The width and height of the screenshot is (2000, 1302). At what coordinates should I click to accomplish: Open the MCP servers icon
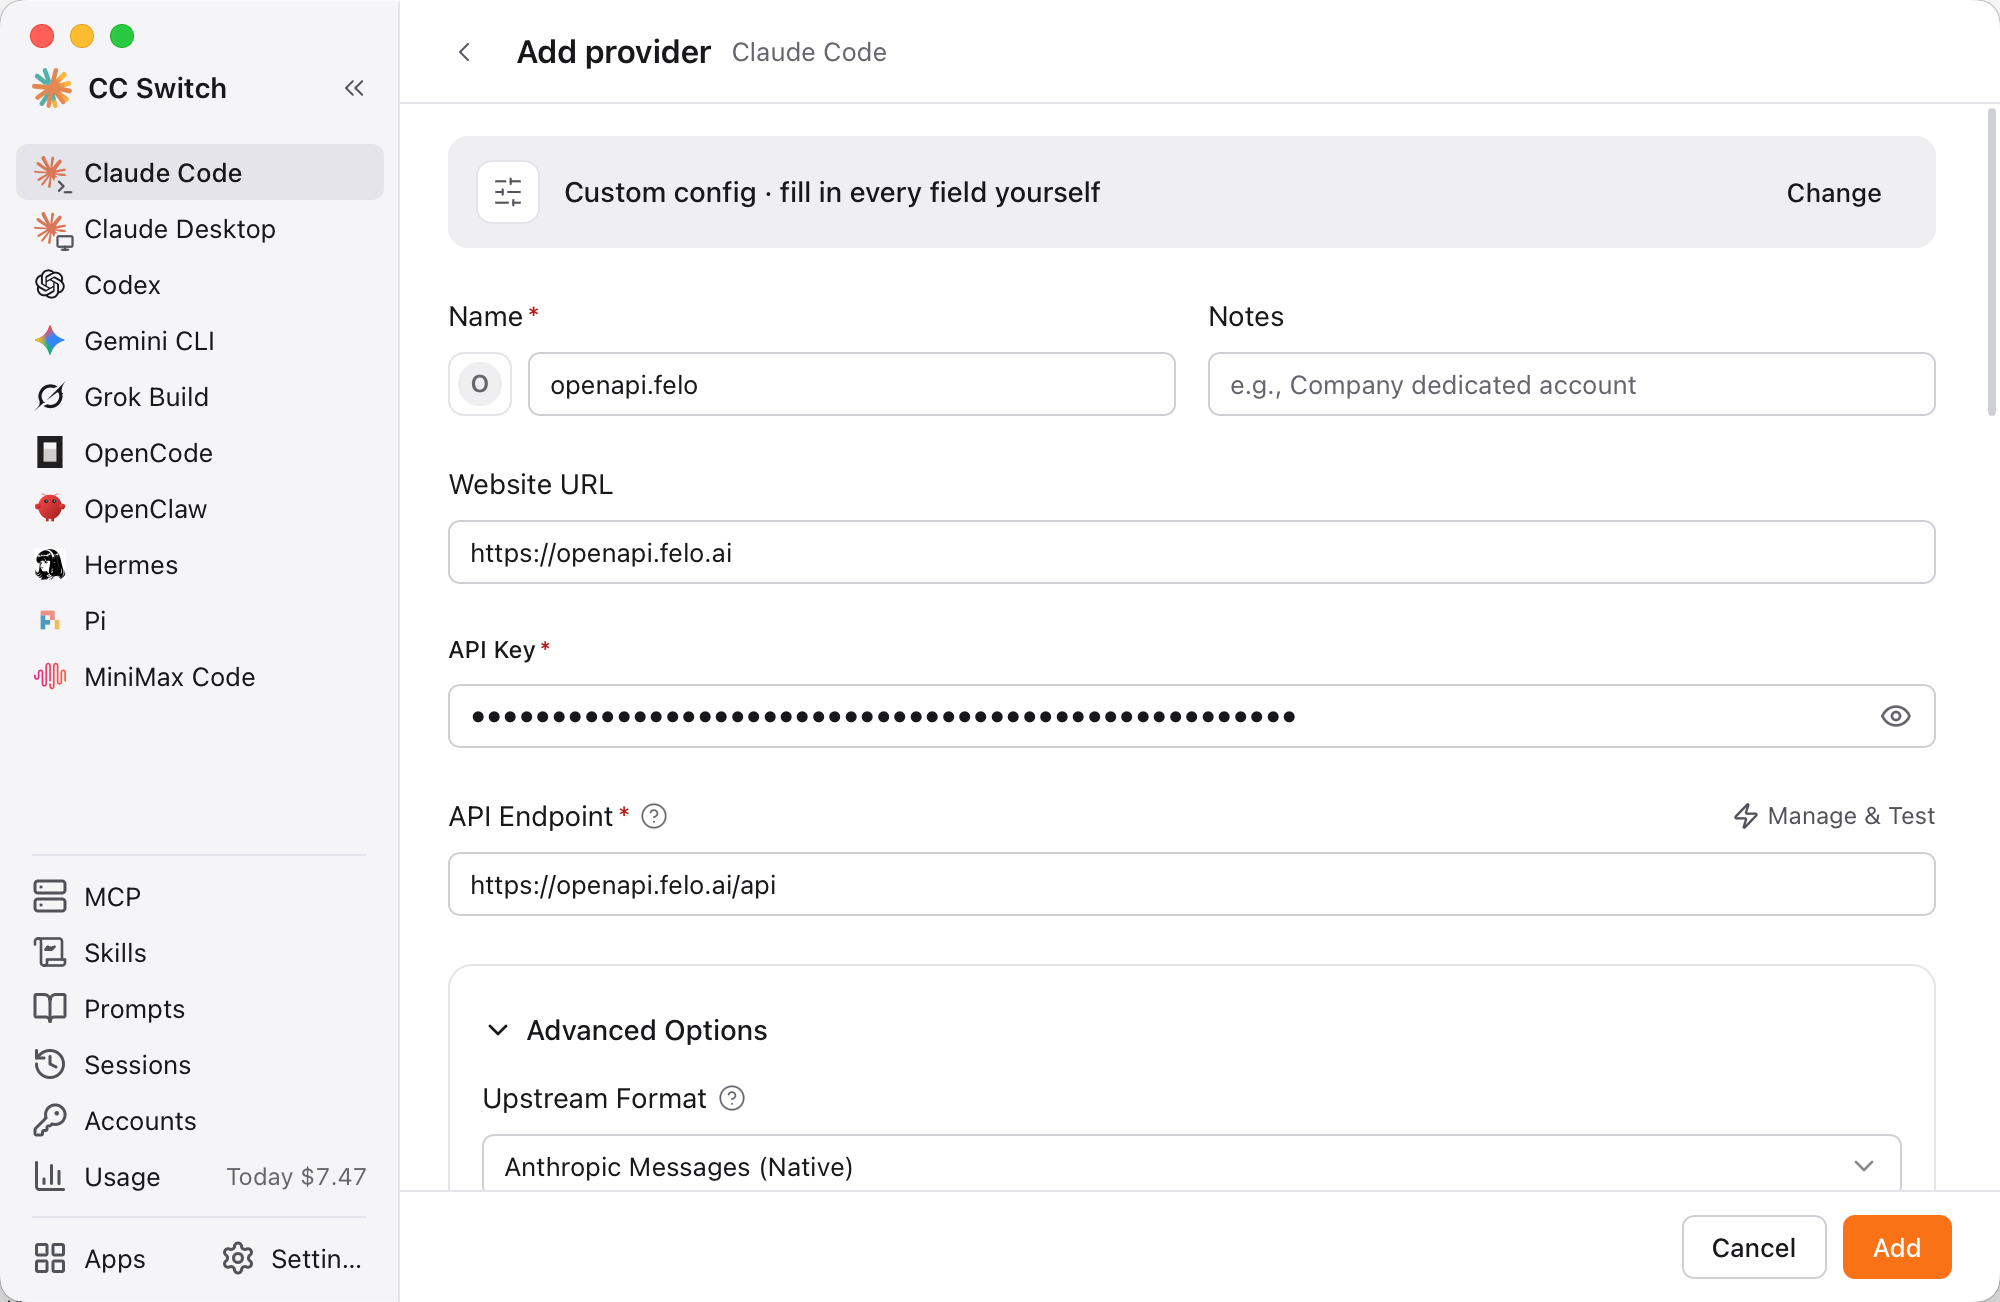50,896
